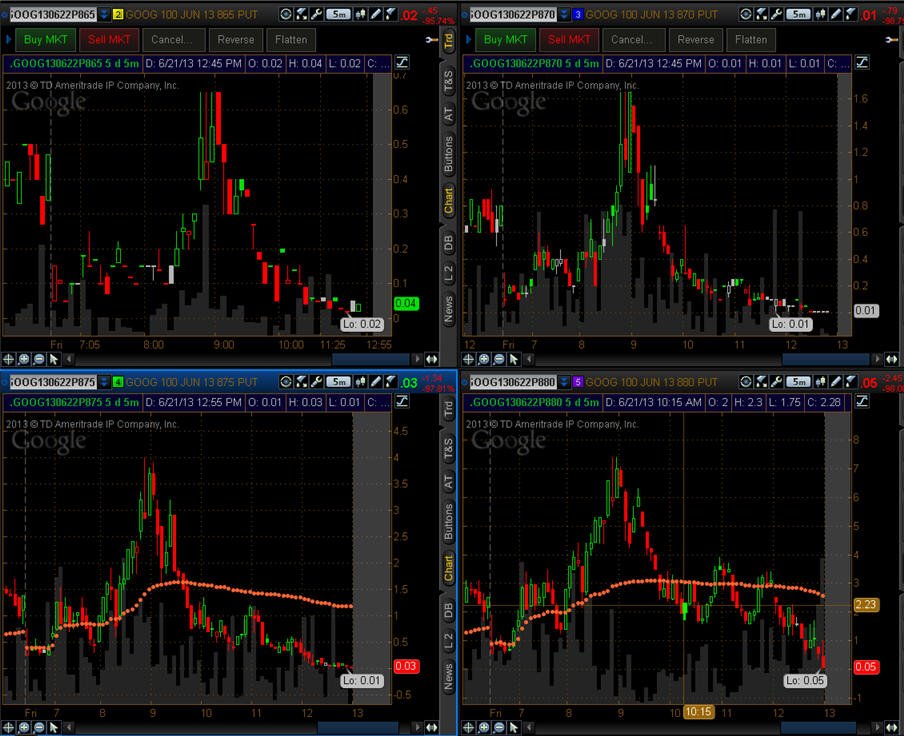
Task: Open chart settings wrench in the P875 chart
Action: click(317, 382)
